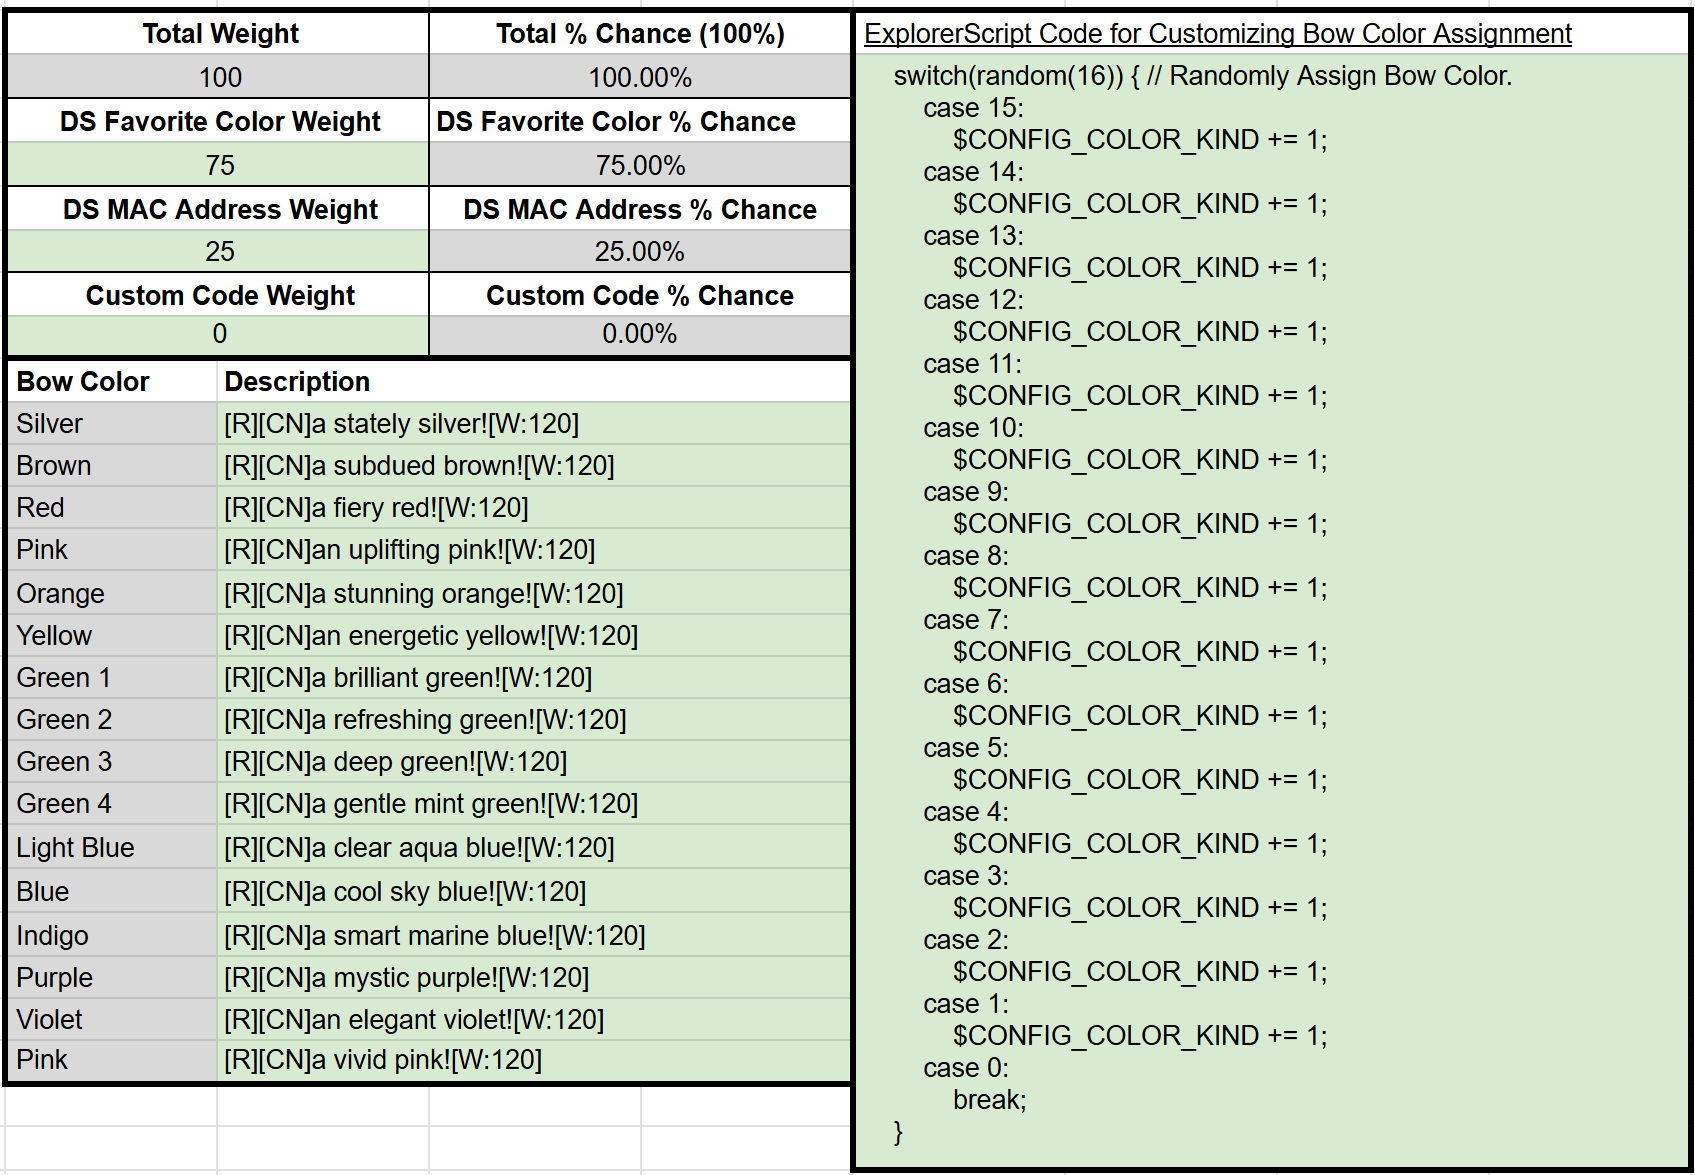Click the 'break;' line in the code

[x=989, y=1100]
